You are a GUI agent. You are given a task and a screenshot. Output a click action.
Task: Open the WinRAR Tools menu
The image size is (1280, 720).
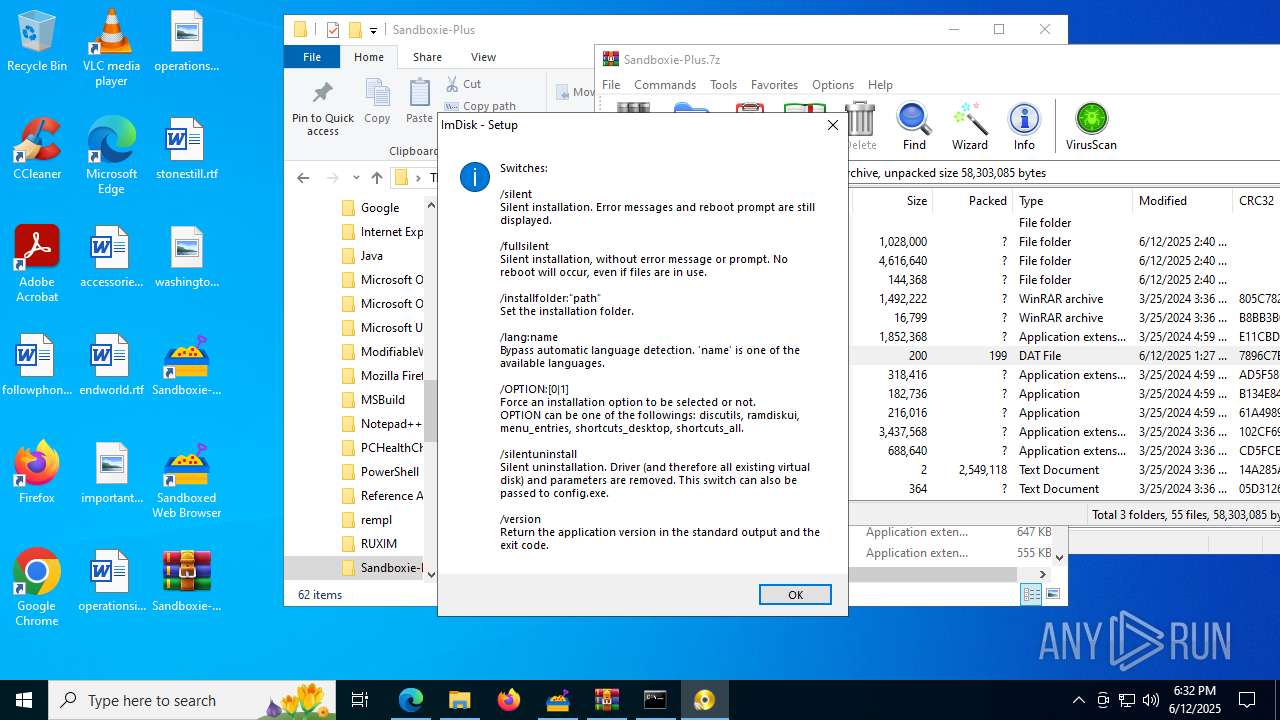coord(723,84)
